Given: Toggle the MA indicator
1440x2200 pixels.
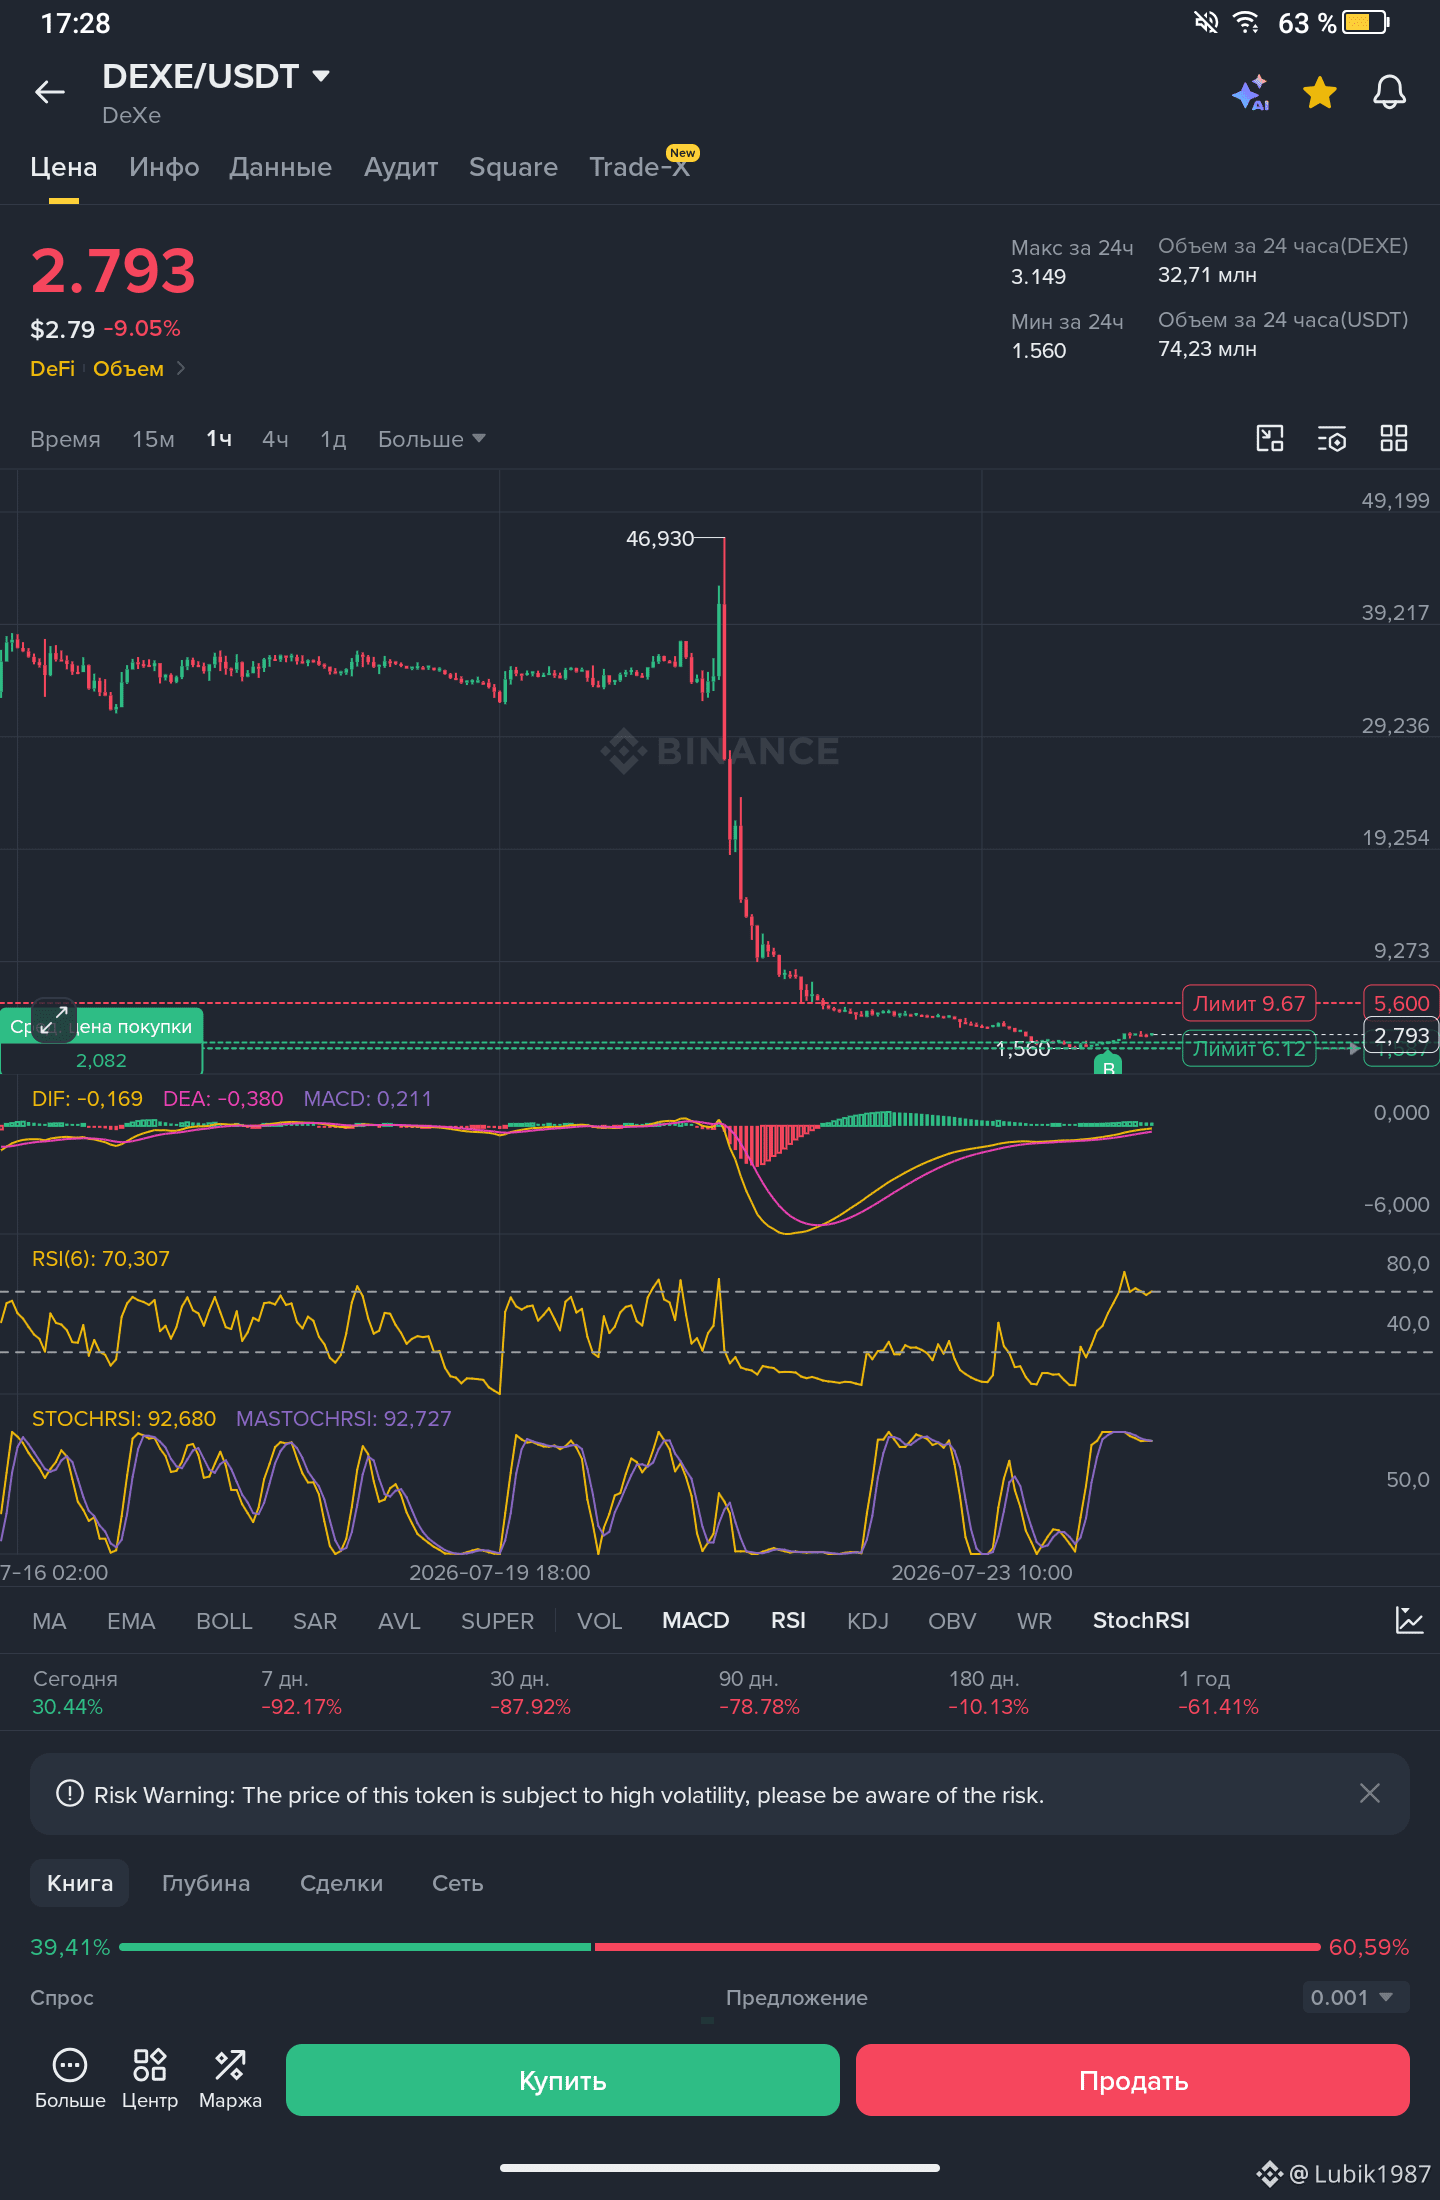Looking at the screenshot, I should tap(49, 1621).
